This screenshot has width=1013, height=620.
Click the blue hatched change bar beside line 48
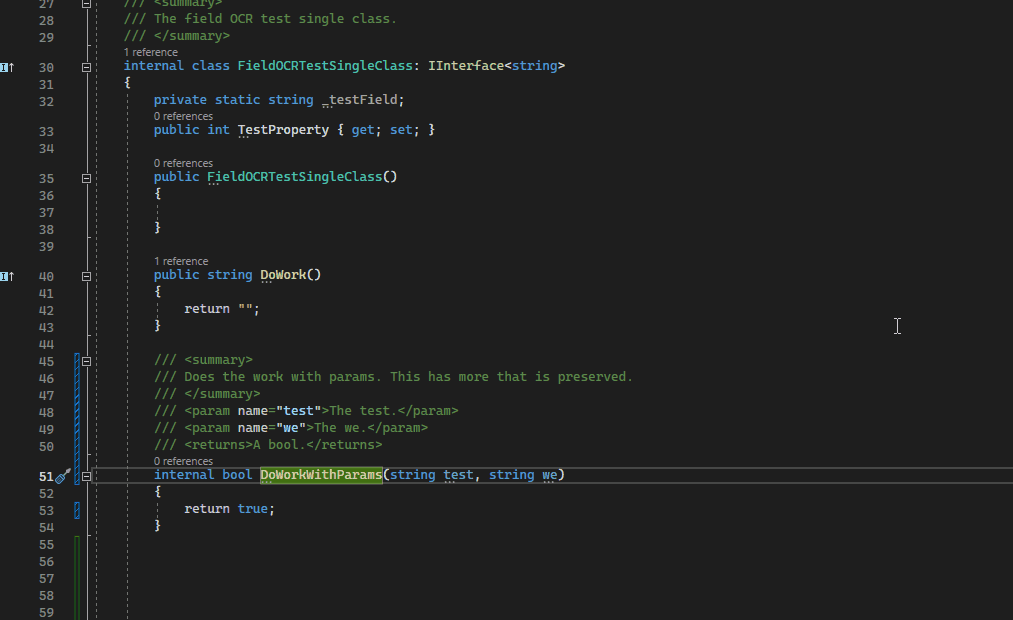[x=77, y=410]
